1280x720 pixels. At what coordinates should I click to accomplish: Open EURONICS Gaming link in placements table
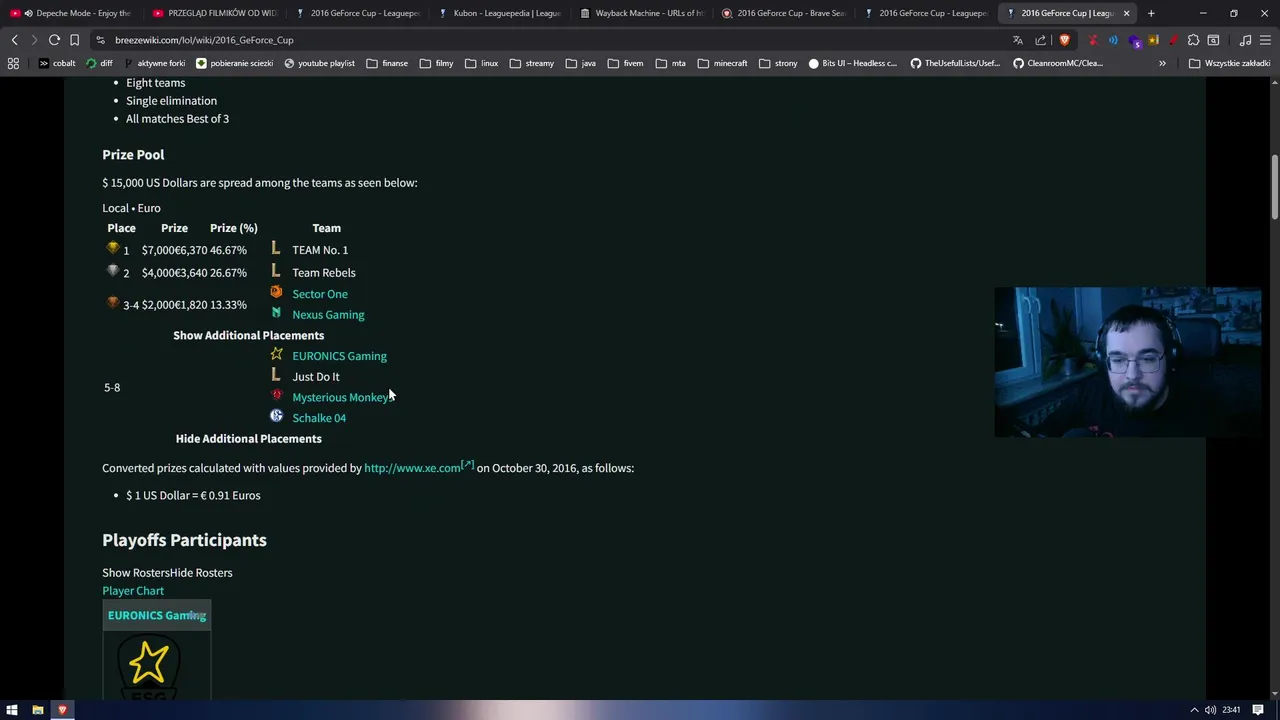pyautogui.click(x=339, y=356)
